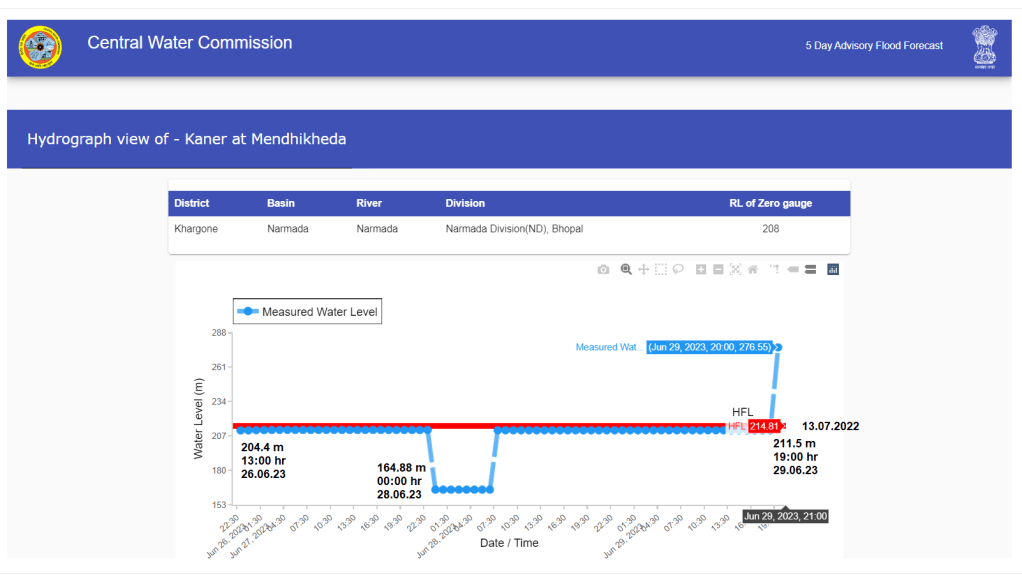
Task: Reset axes with the home icon
Action: (x=752, y=269)
